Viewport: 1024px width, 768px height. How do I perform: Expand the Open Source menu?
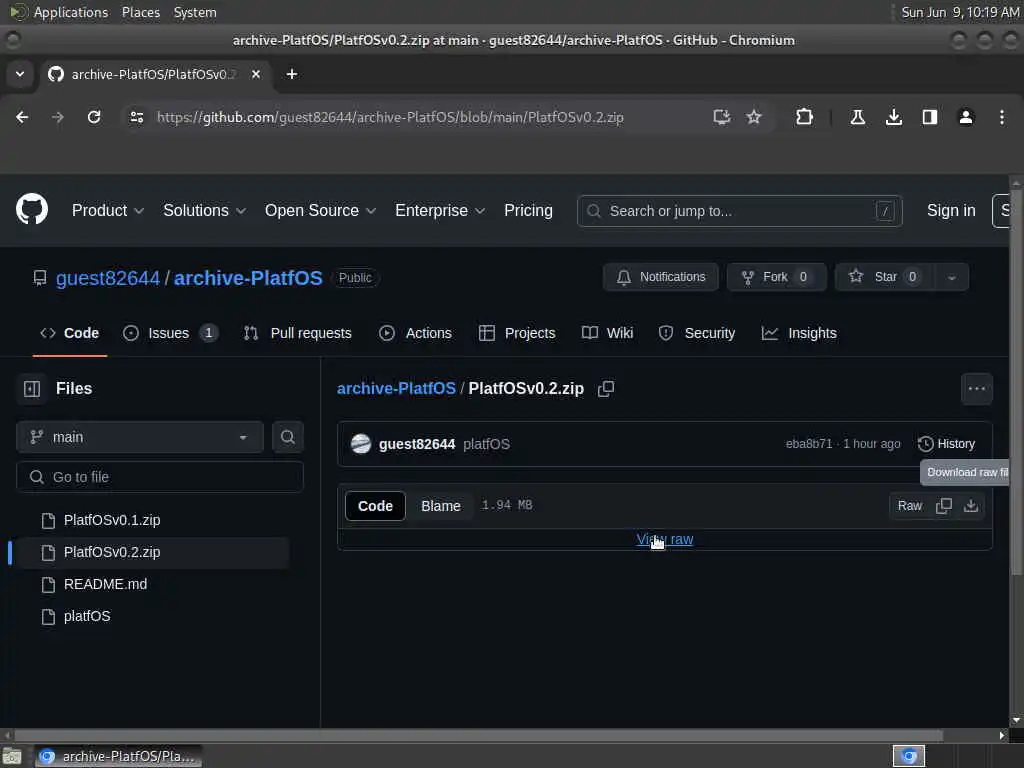[x=321, y=210]
